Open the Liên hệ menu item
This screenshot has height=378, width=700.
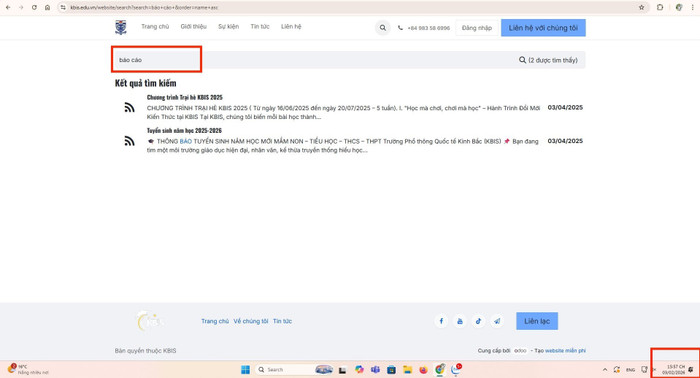291,27
